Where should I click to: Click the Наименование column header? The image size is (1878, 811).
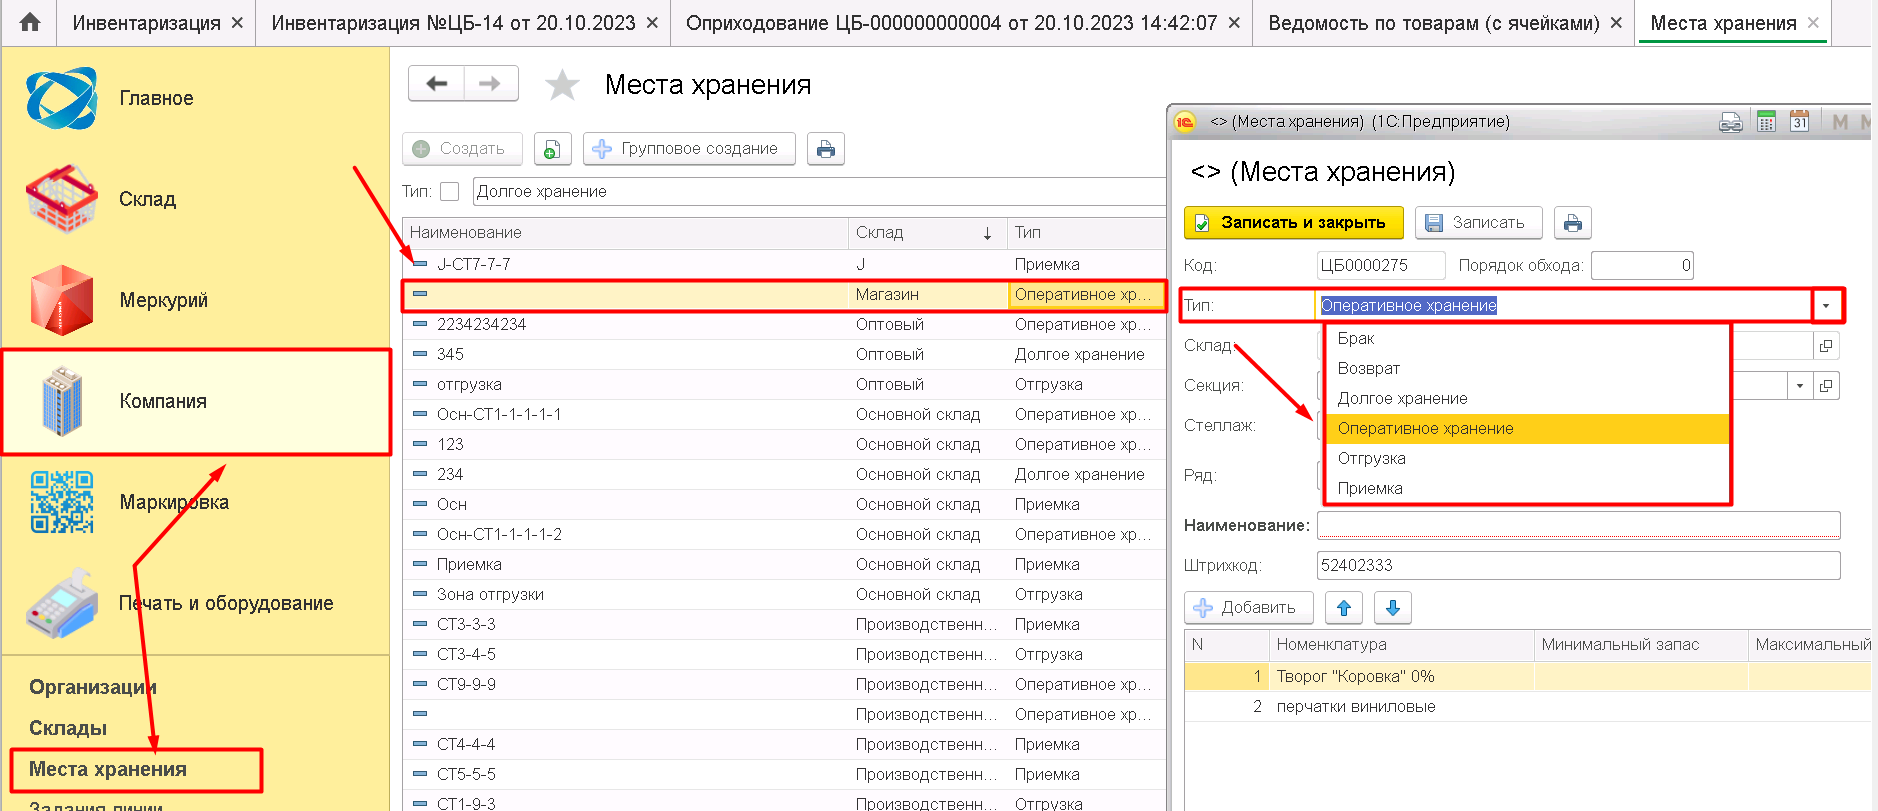pos(625,233)
